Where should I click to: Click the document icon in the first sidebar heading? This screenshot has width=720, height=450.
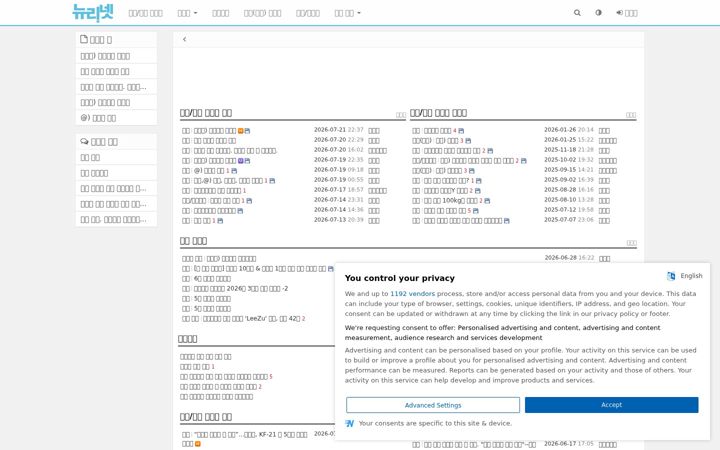[x=84, y=39]
